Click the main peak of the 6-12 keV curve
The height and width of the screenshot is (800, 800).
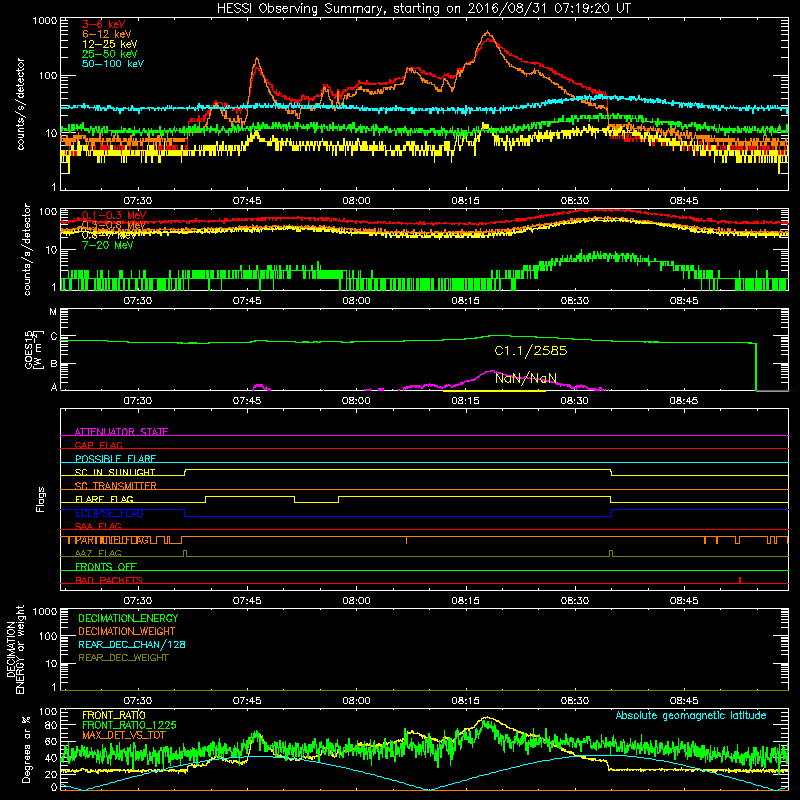[x=488, y=33]
